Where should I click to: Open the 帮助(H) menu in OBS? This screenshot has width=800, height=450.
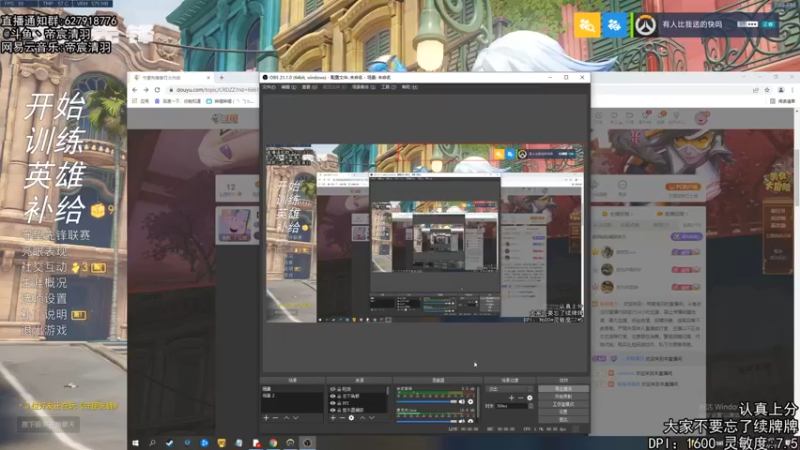click(409, 87)
